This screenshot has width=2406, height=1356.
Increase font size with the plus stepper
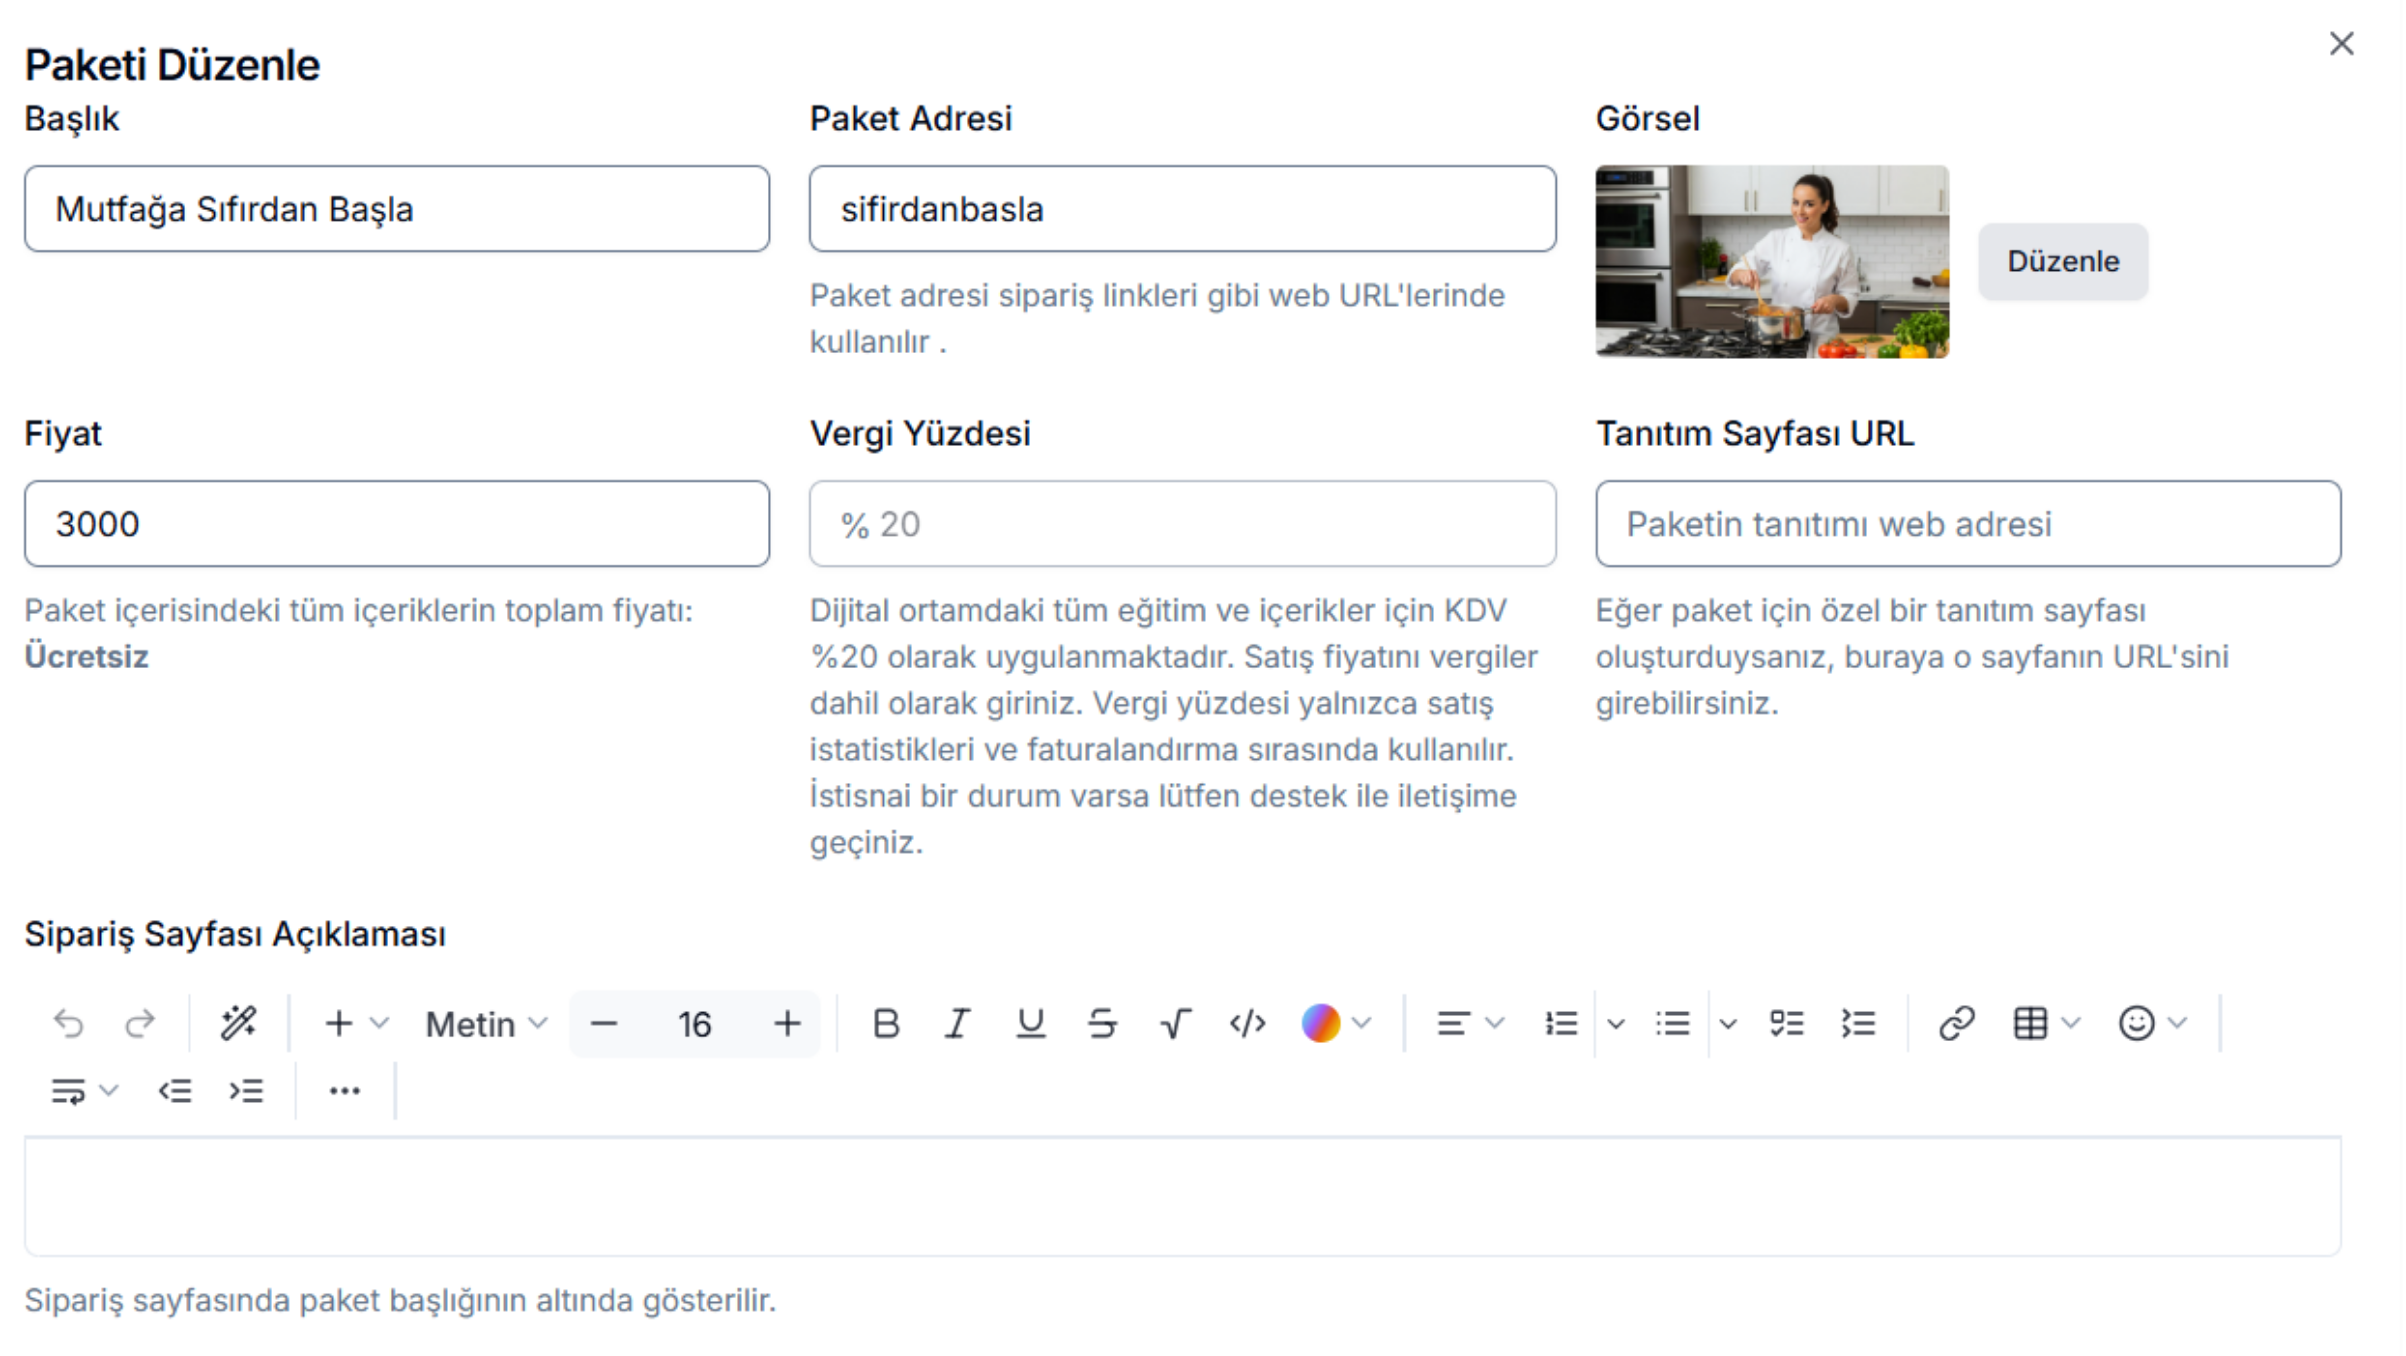787,1023
